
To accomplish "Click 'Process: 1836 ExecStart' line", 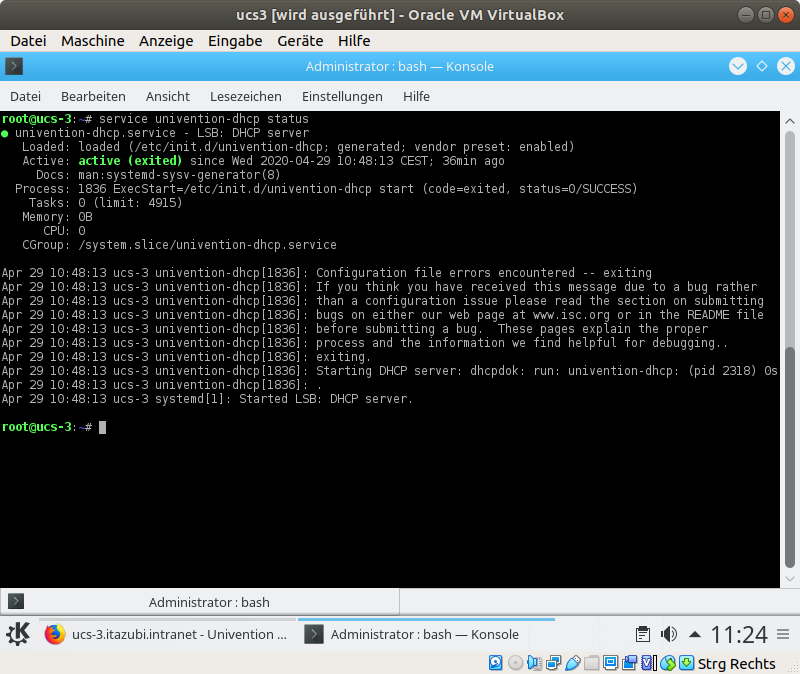I will click(326, 189).
